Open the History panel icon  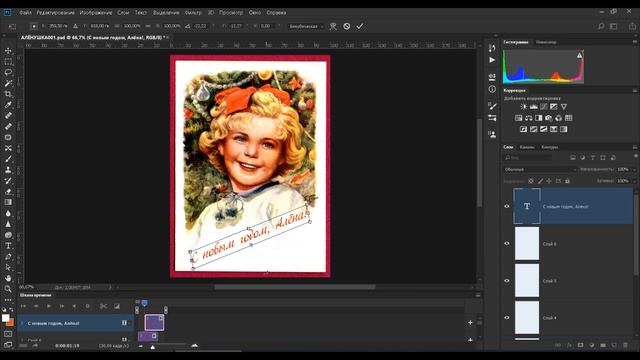(492, 48)
